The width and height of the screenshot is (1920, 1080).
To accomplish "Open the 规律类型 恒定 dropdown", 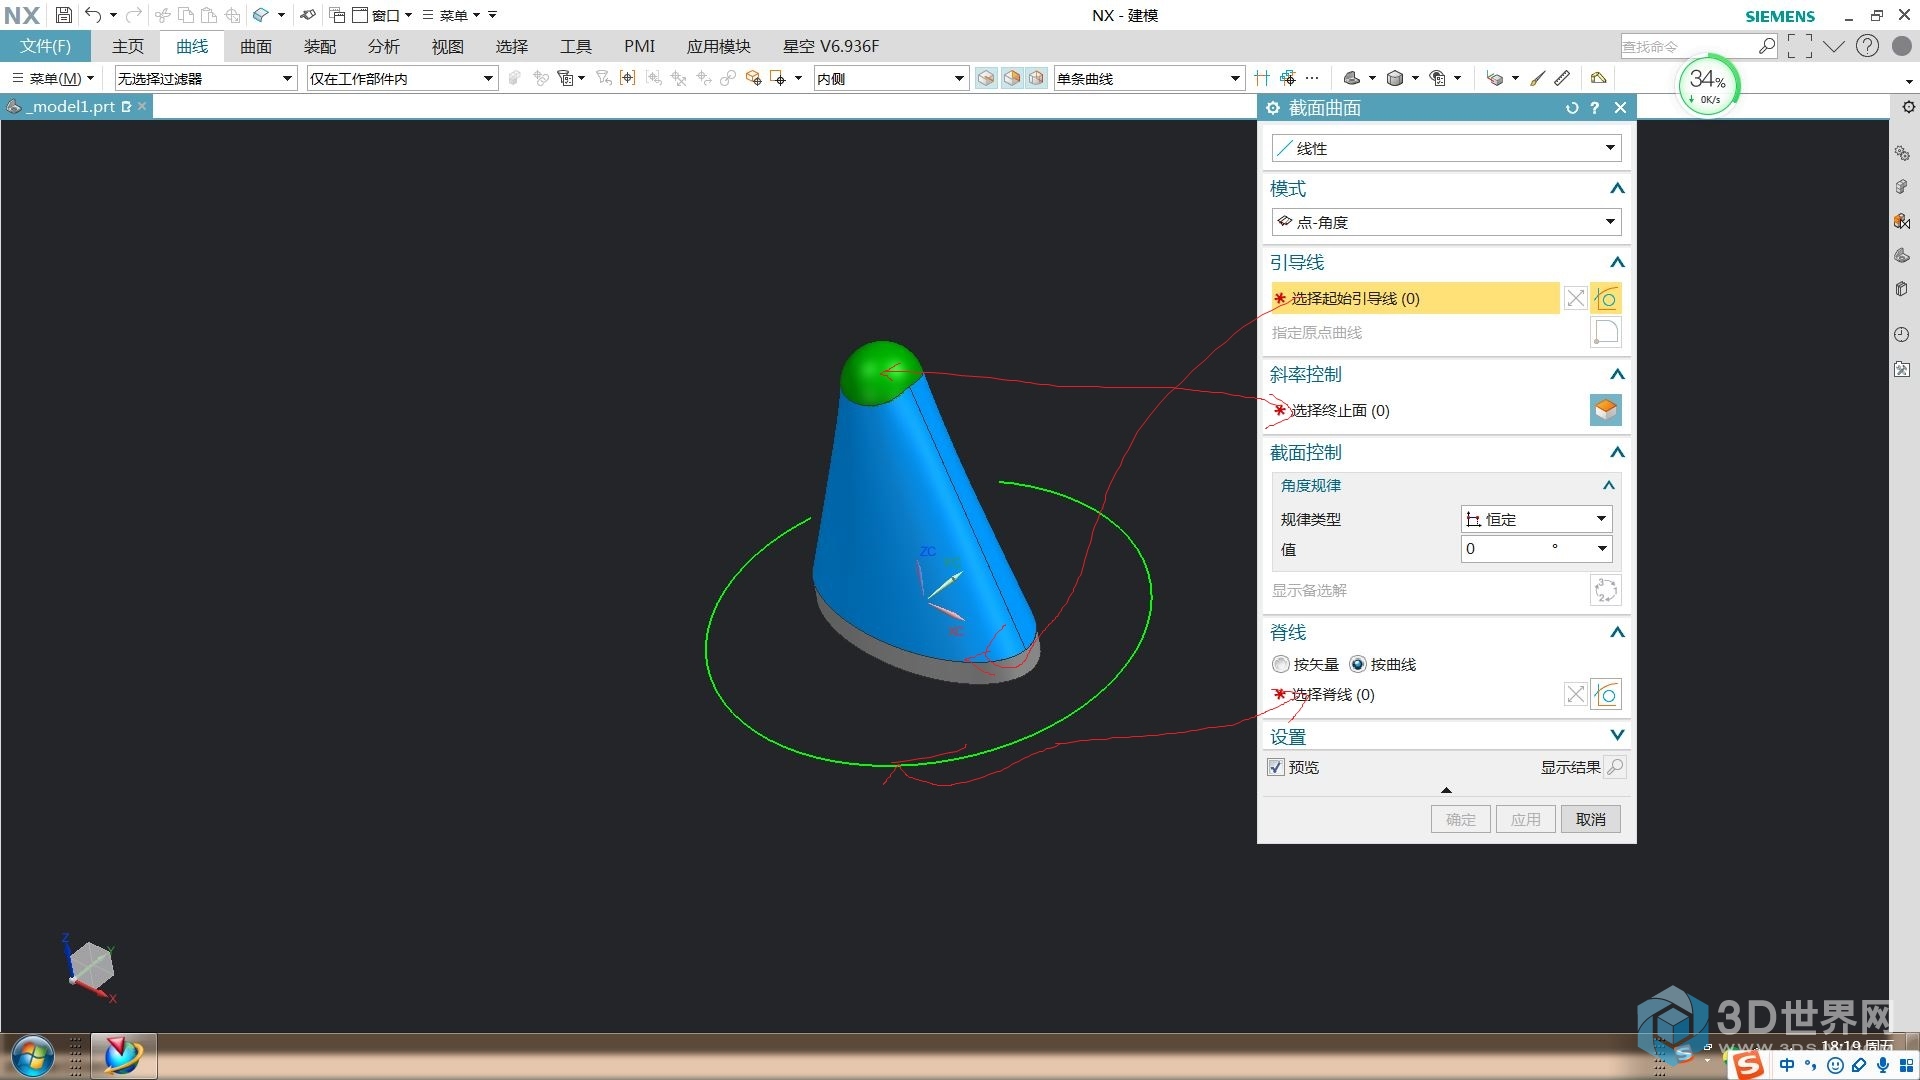I will (x=1536, y=519).
